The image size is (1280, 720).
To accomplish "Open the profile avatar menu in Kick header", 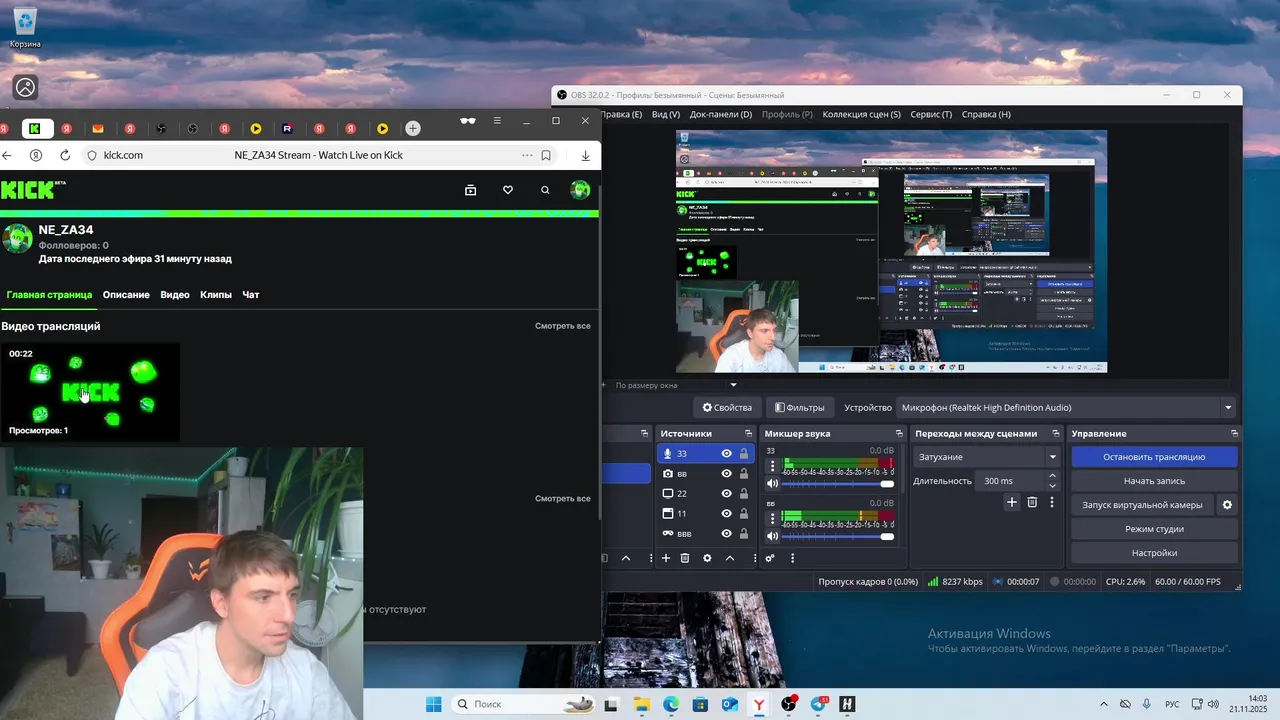I will 580,190.
